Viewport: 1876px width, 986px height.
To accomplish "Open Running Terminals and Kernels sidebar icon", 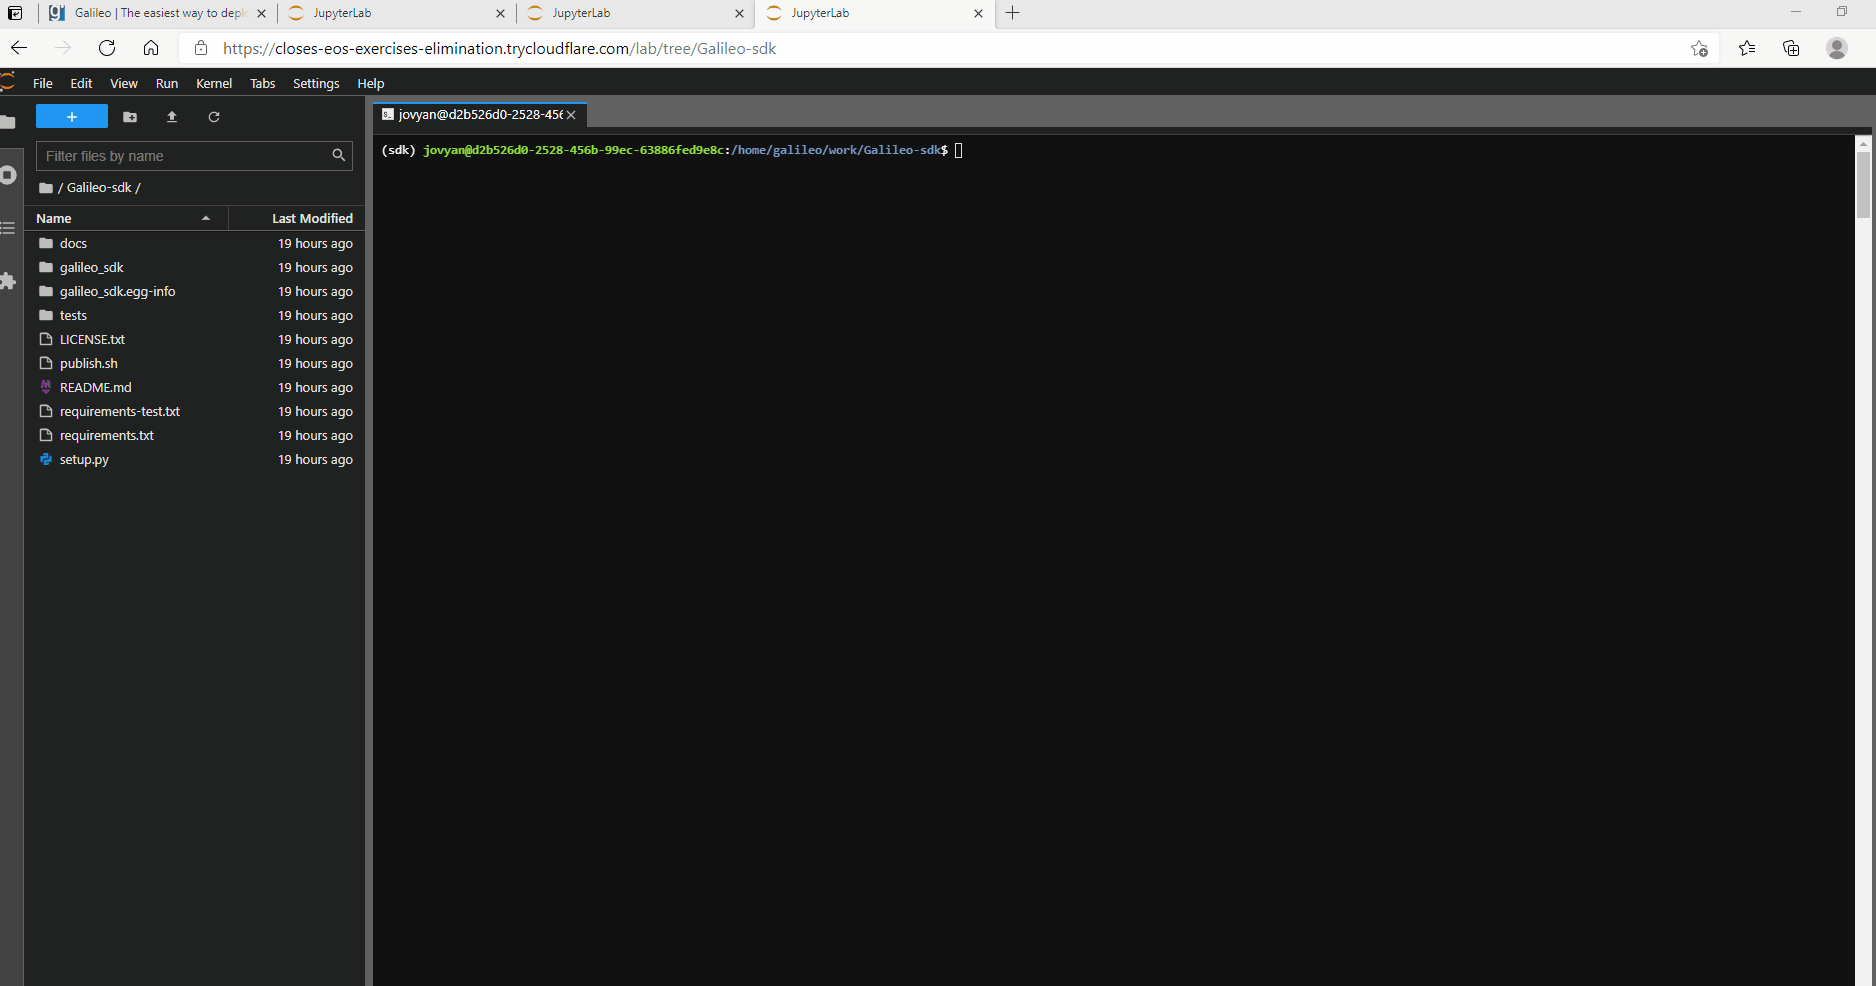I will coord(8,175).
